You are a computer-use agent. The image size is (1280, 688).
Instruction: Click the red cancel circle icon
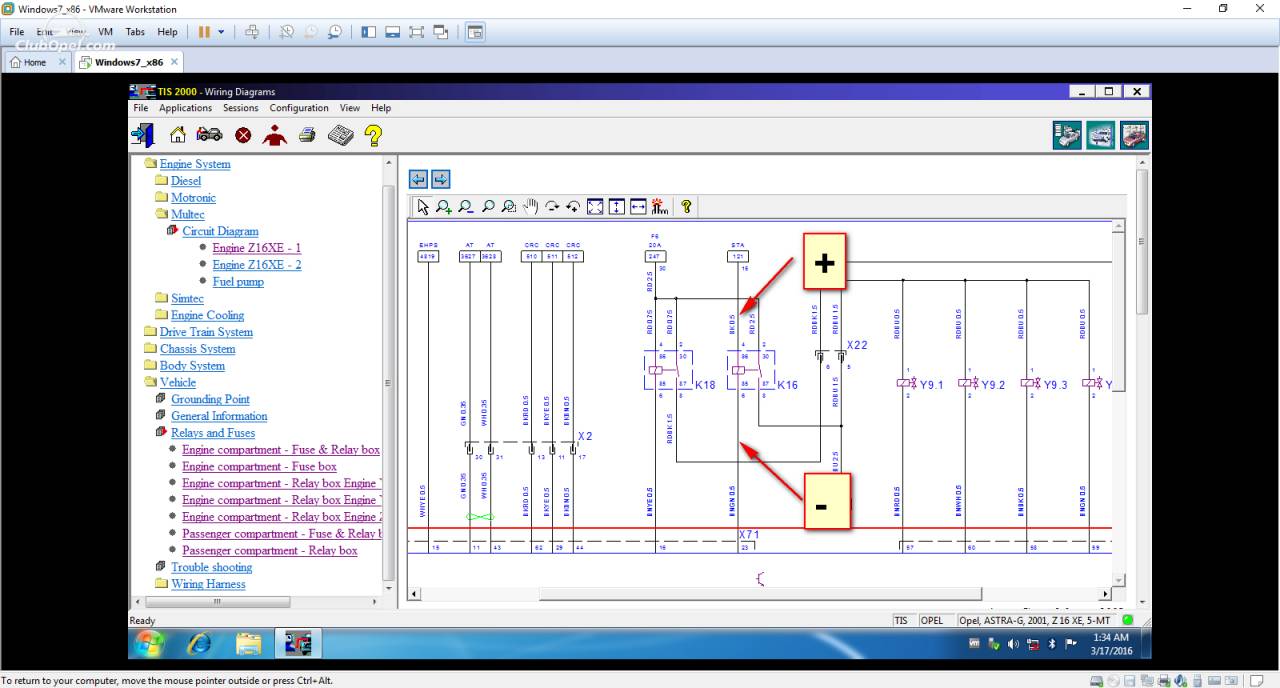click(x=243, y=135)
